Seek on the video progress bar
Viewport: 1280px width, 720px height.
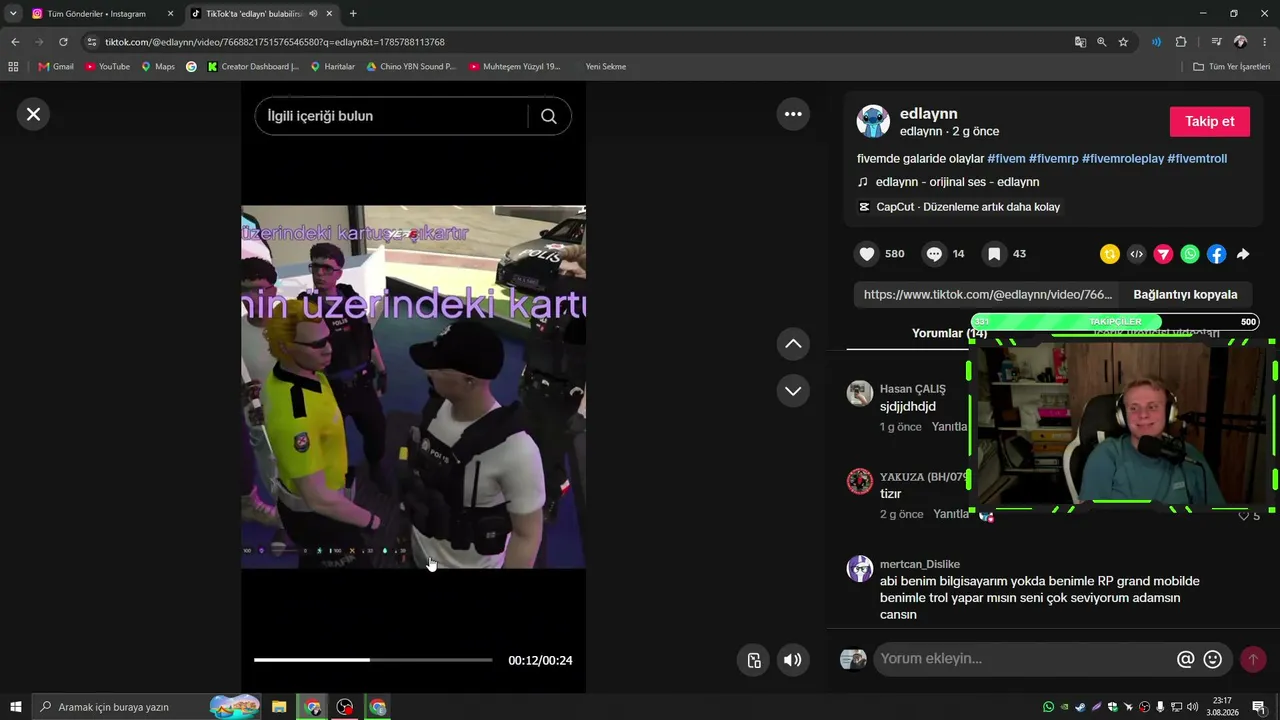(373, 660)
